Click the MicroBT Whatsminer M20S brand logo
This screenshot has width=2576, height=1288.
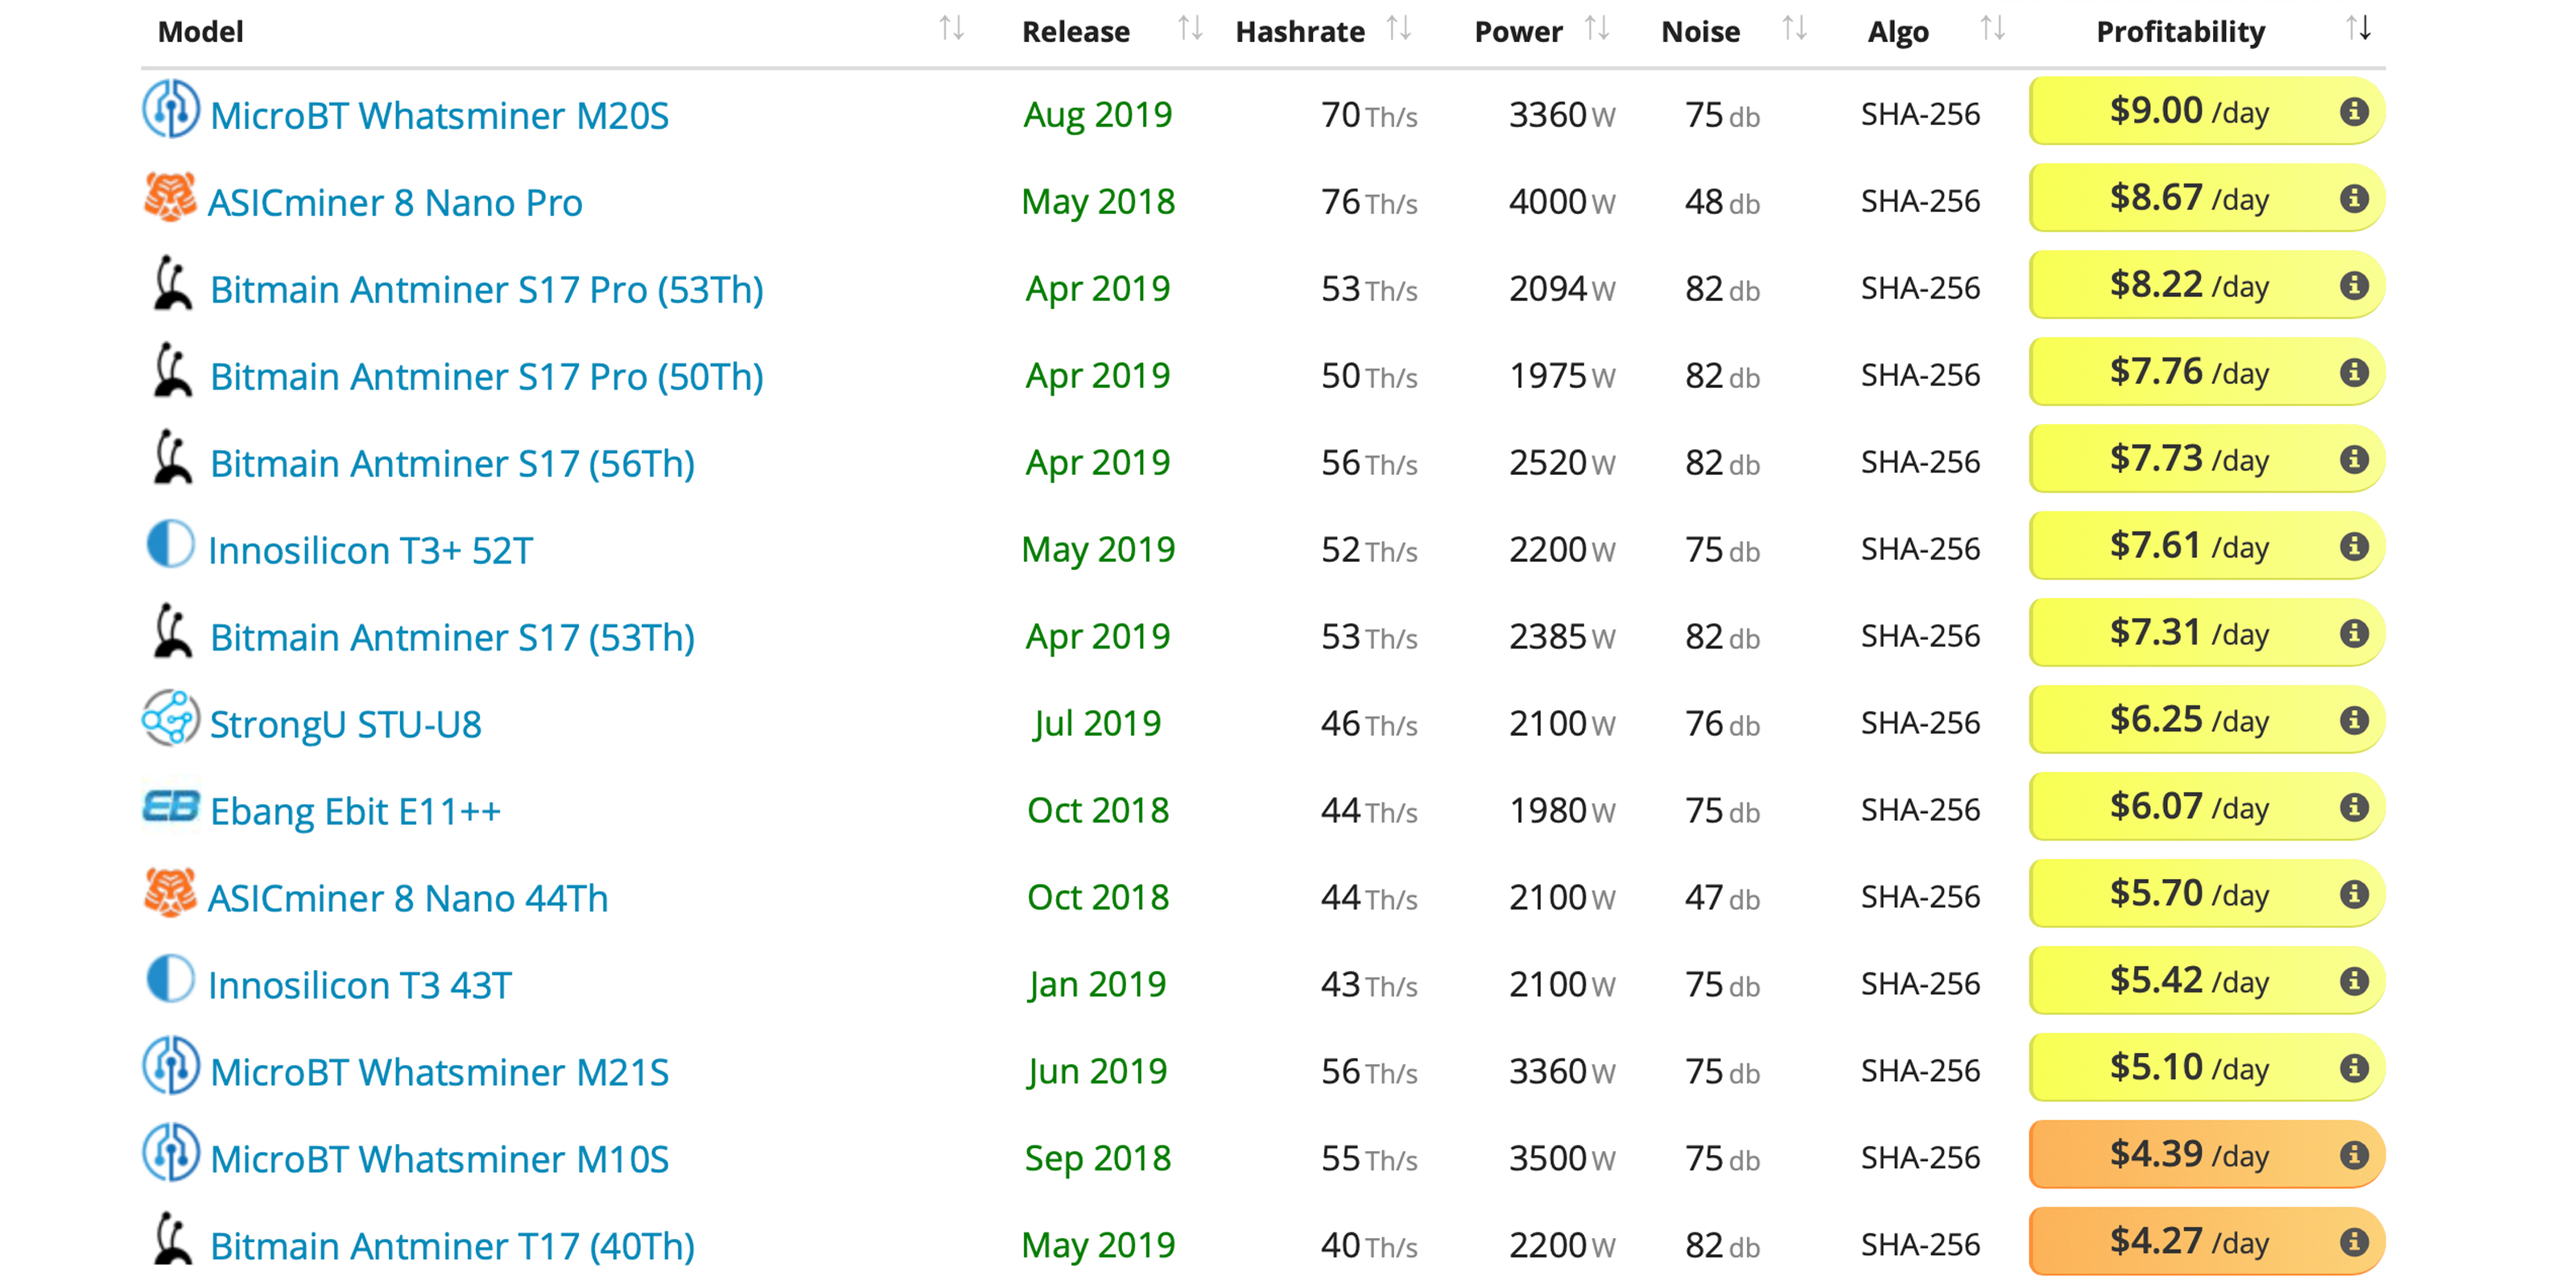tap(170, 110)
